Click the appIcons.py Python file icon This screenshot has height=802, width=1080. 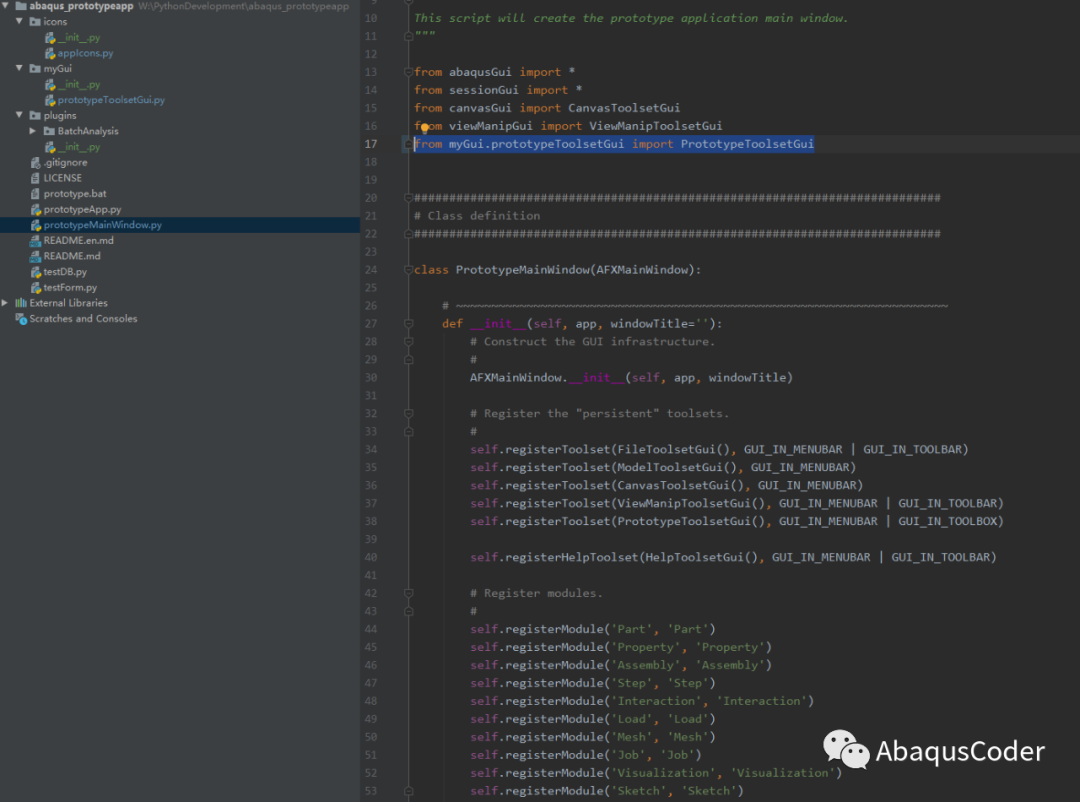tap(50, 53)
